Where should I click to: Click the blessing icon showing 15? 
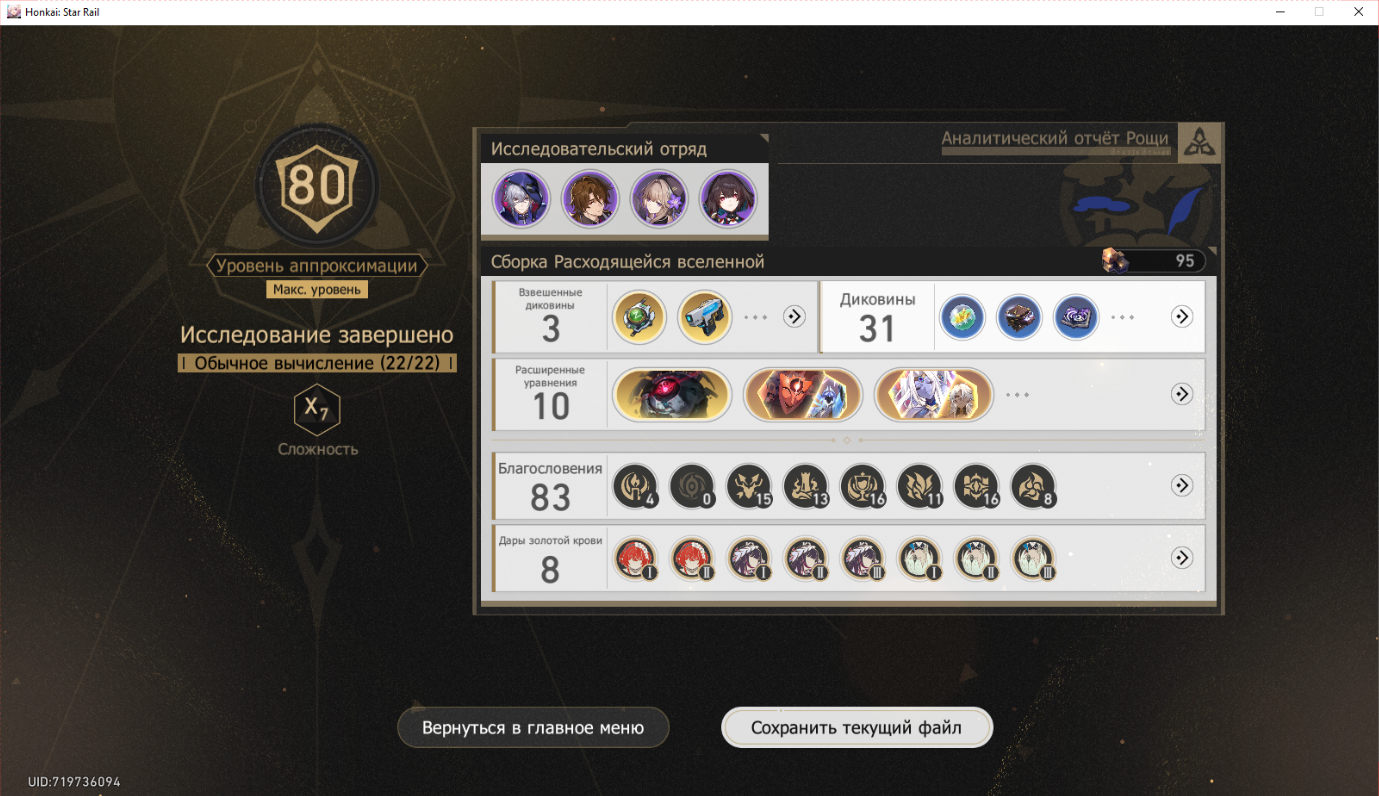pos(749,485)
